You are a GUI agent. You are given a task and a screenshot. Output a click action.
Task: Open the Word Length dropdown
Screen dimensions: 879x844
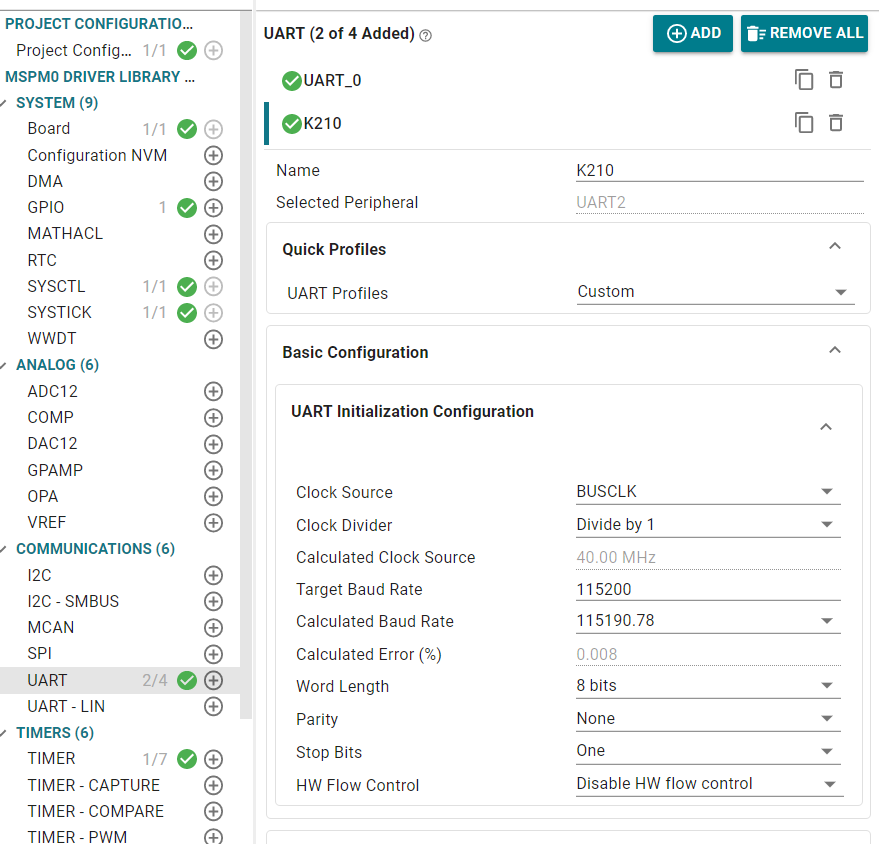(709, 686)
